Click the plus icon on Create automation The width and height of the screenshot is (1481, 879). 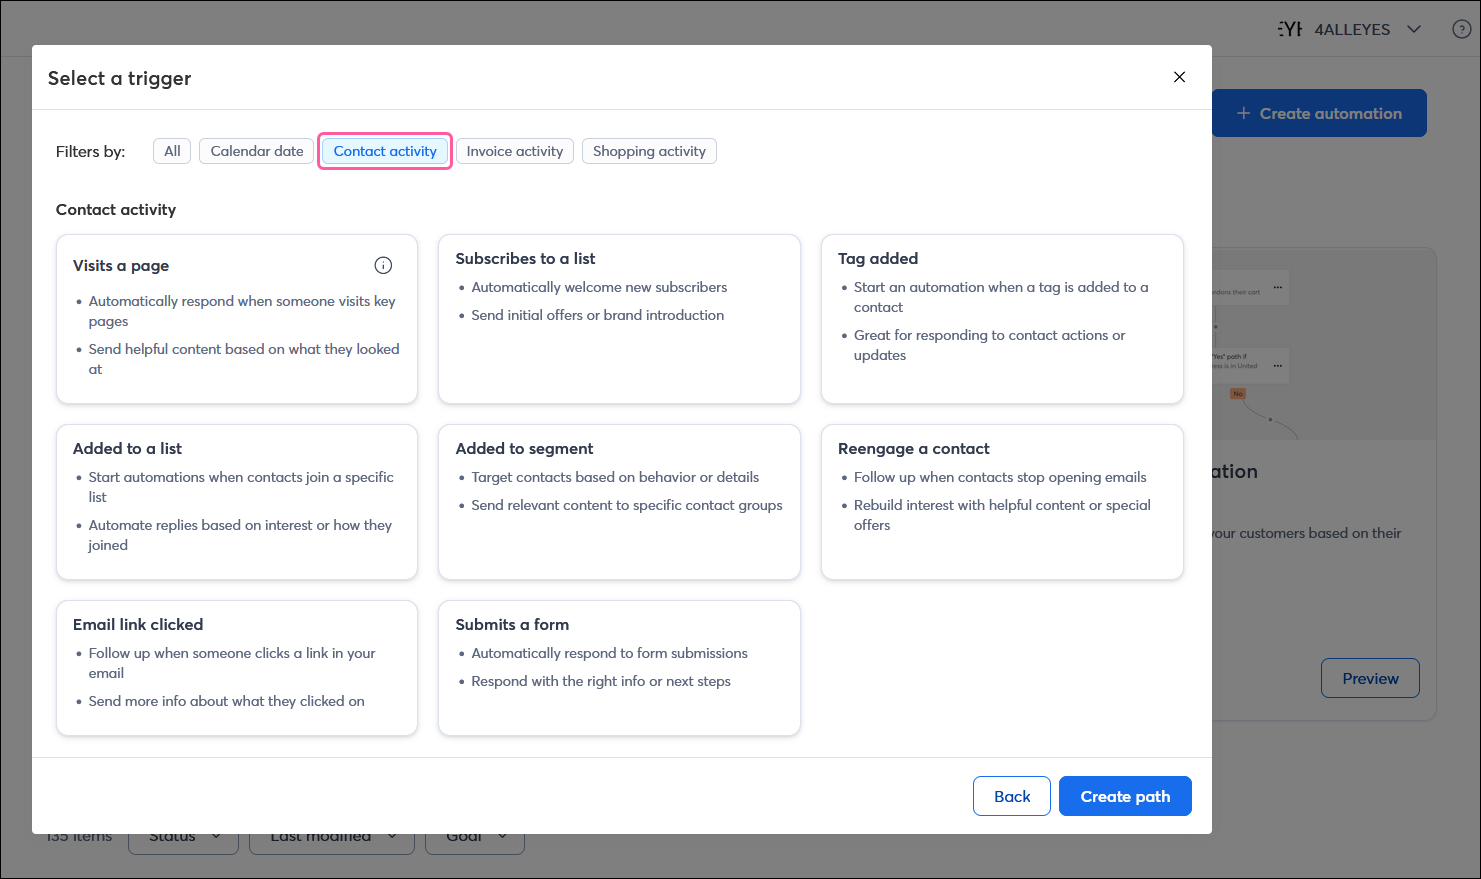click(x=1243, y=113)
